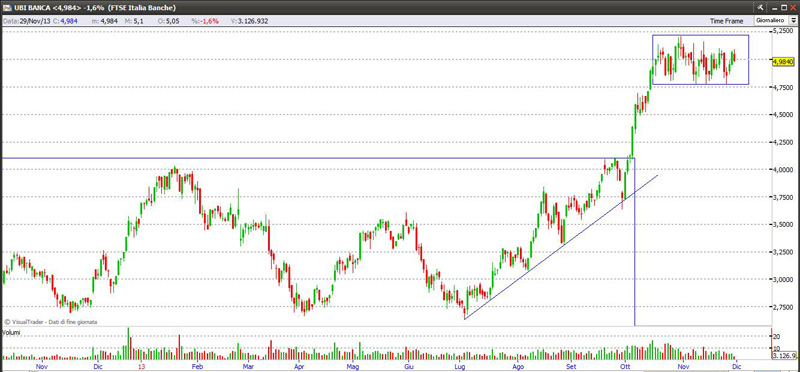Maximize the UBI BANCA chart window
This screenshot has width=800, height=372.
(x=784, y=8)
